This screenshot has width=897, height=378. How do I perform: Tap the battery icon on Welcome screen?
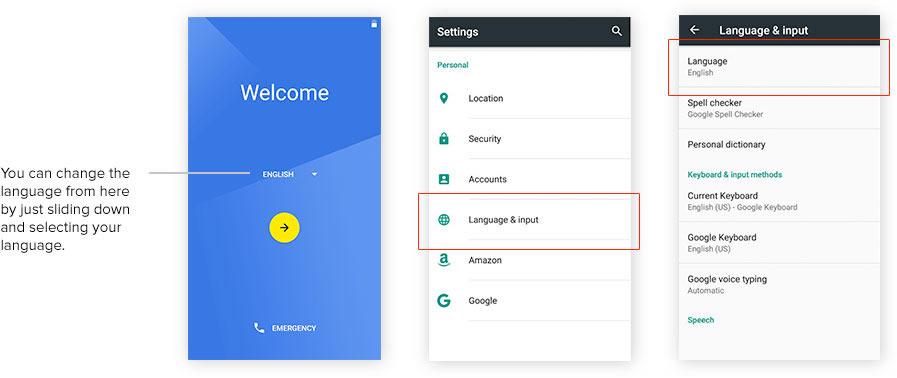point(374,23)
